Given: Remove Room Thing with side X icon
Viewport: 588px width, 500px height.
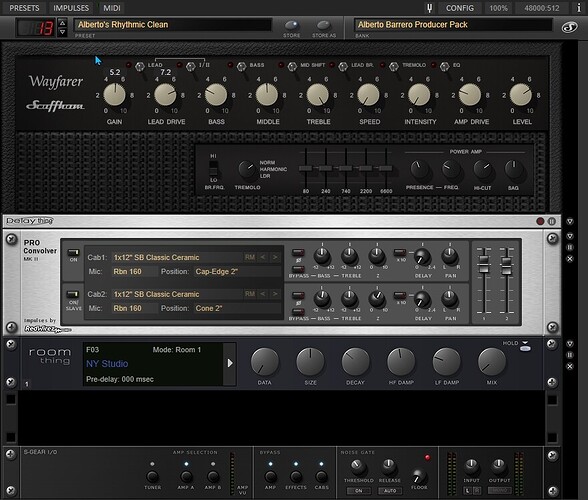Looking at the screenshot, I should (570, 366).
